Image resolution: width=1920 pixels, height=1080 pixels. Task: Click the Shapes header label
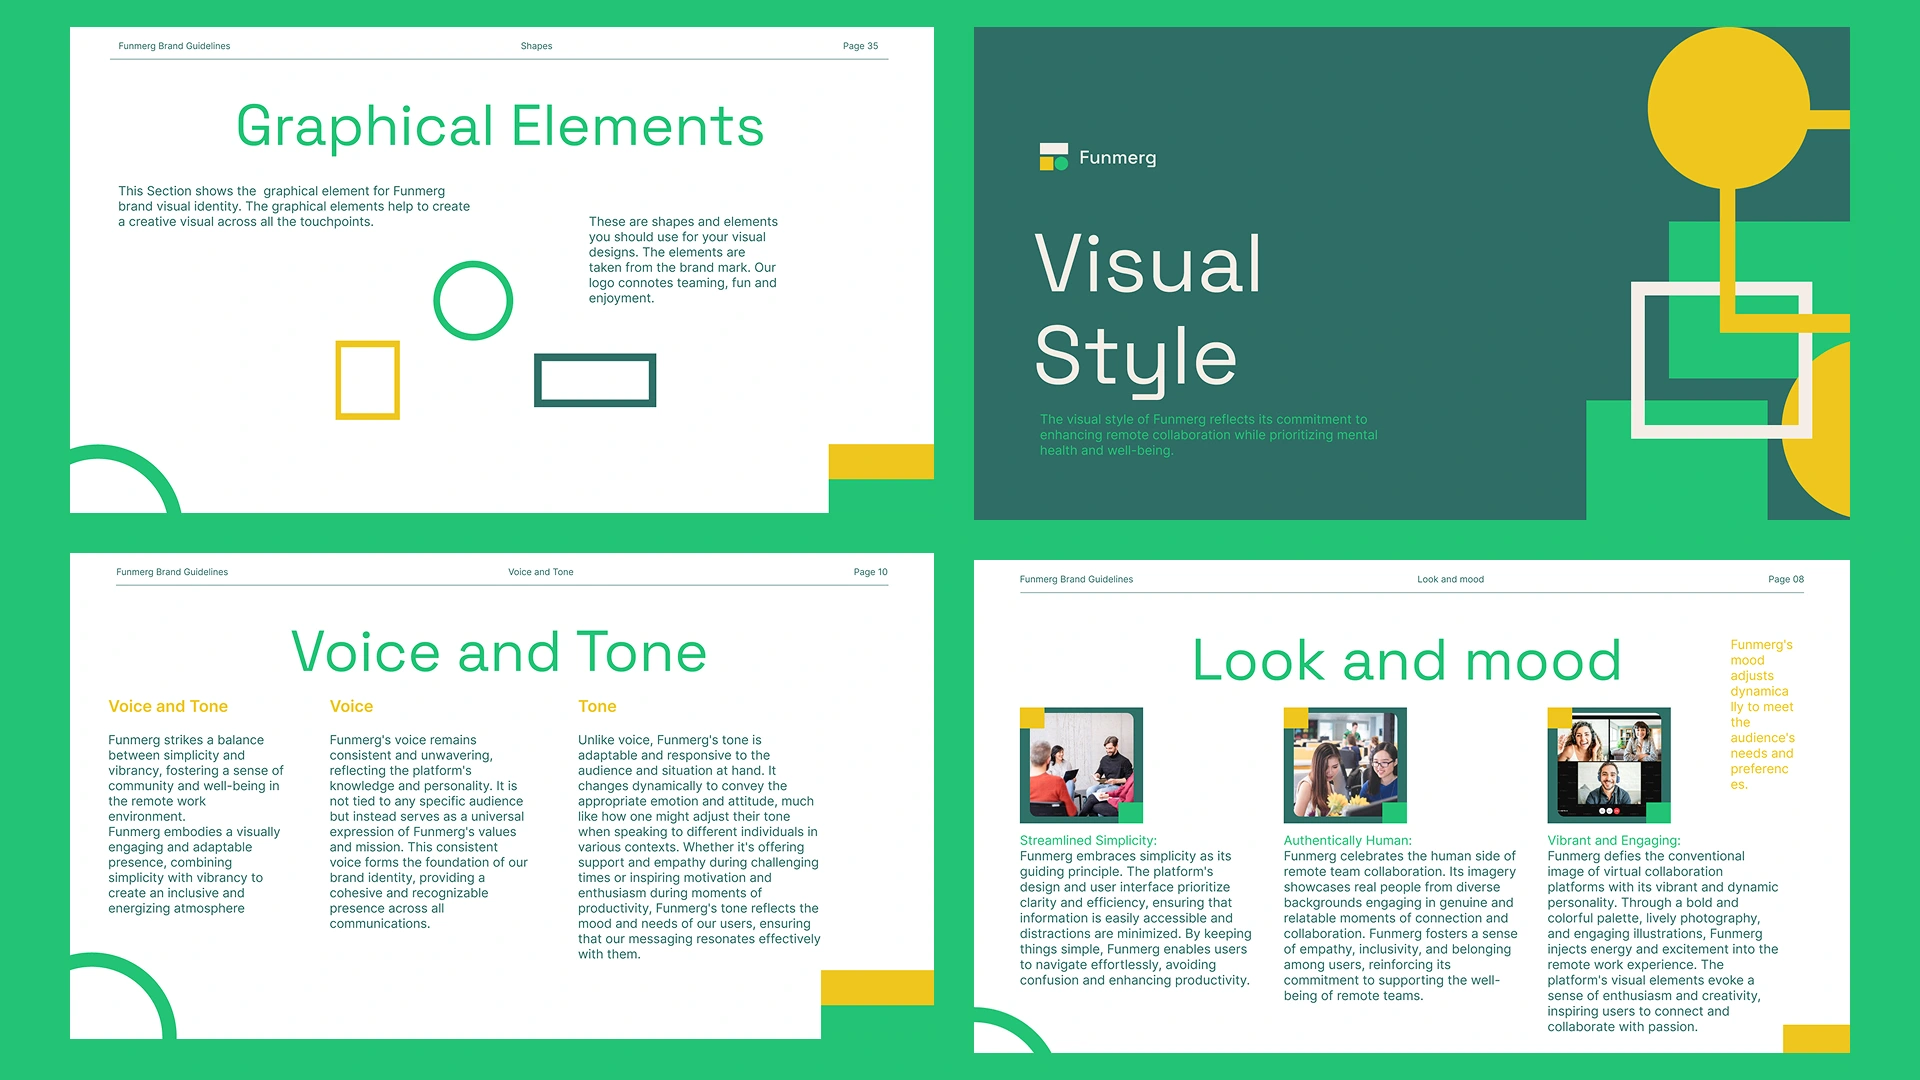click(536, 46)
